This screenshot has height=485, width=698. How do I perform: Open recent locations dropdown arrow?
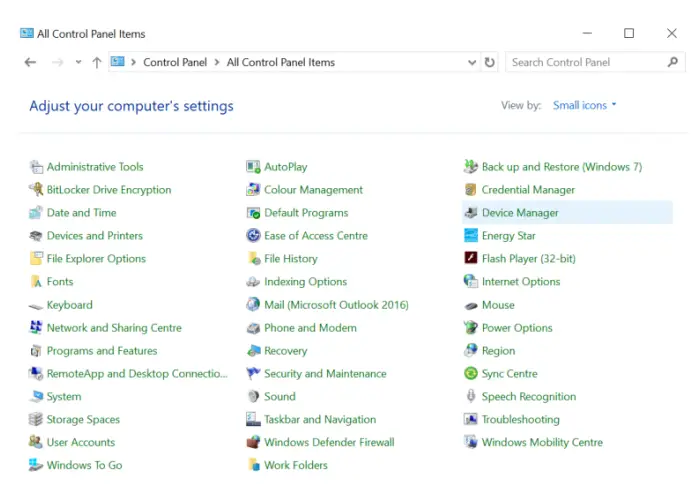point(78,62)
